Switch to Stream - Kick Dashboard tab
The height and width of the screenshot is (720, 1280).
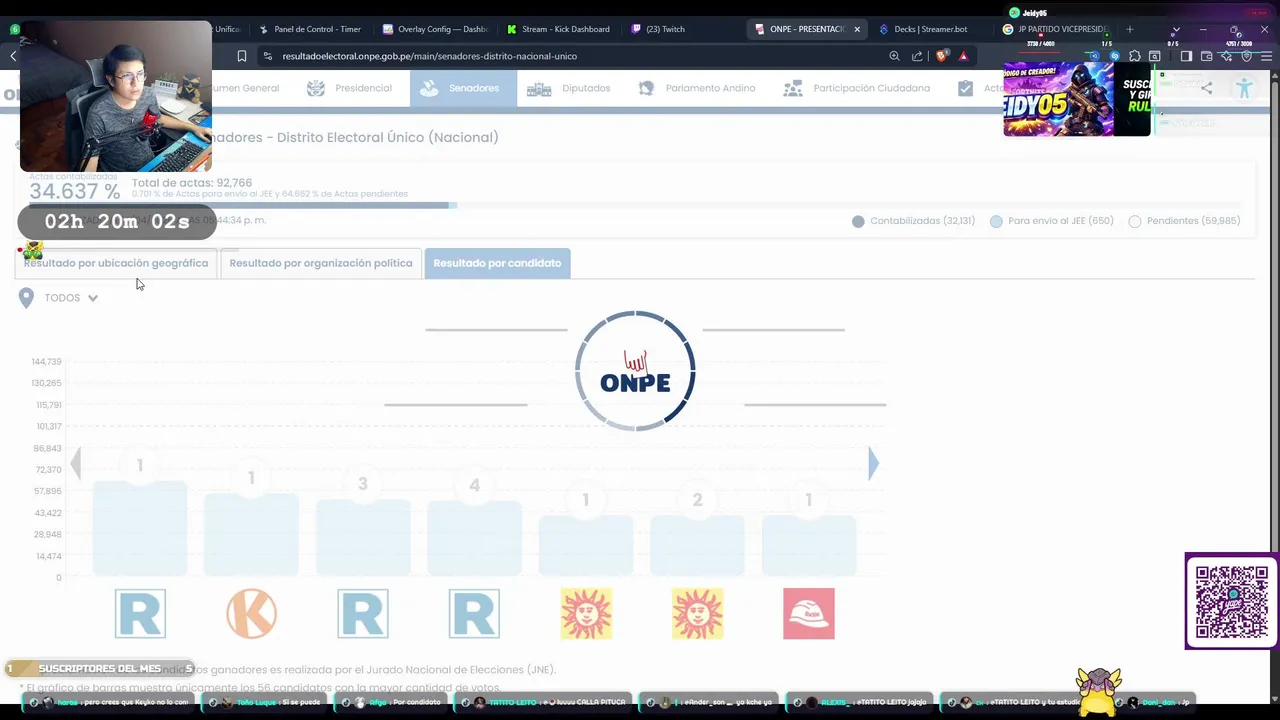click(559, 29)
